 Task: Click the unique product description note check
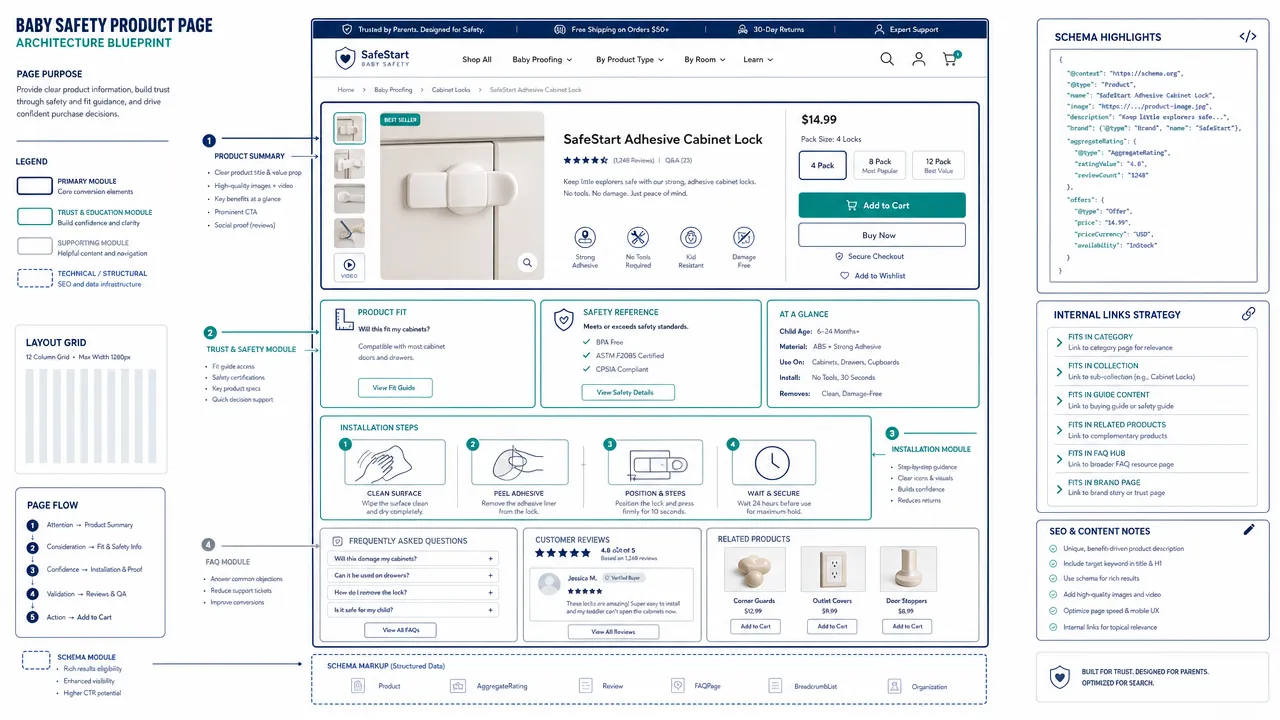point(1053,548)
